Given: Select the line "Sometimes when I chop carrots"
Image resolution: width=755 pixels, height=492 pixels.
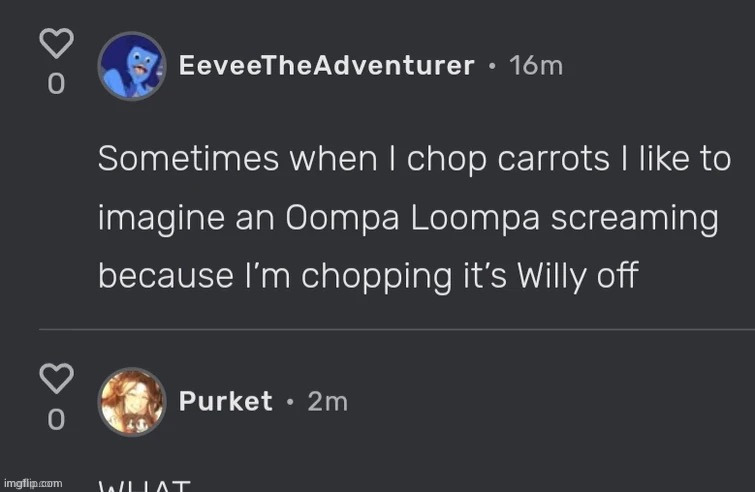Looking at the screenshot, I should click(x=354, y=159).
